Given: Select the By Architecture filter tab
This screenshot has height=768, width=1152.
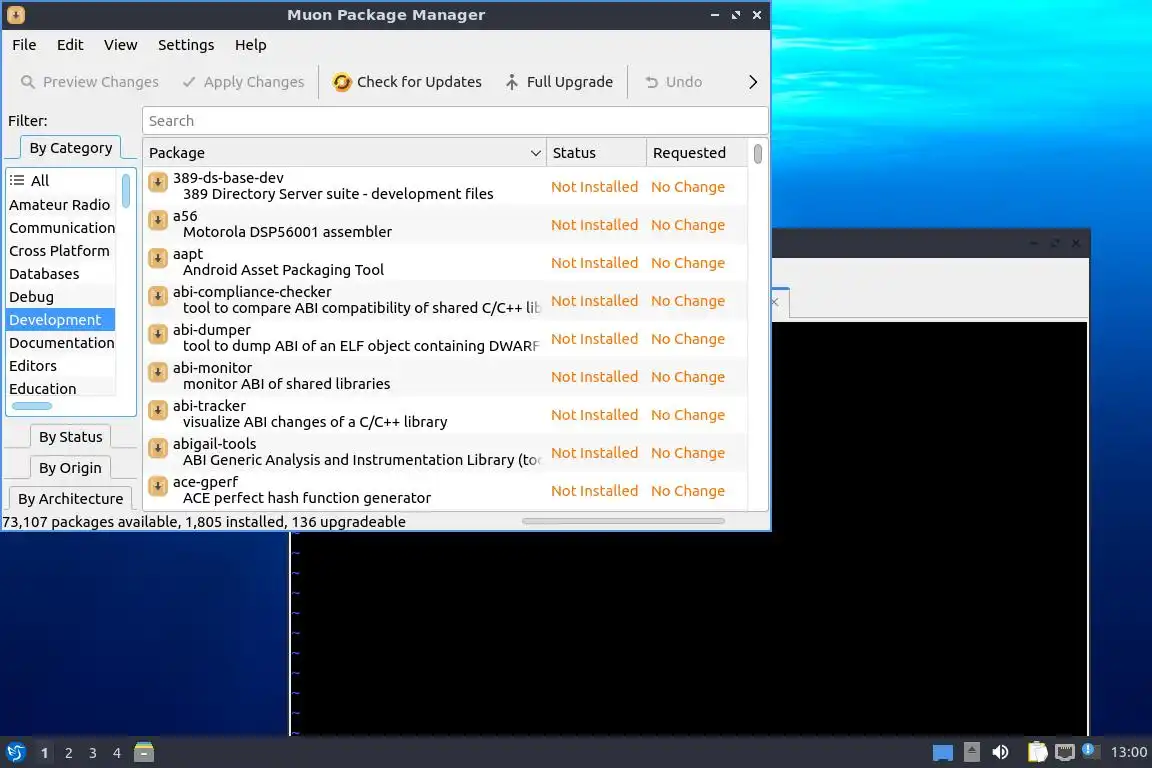Looking at the screenshot, I should pyautogui.click(x=71, y=498).
